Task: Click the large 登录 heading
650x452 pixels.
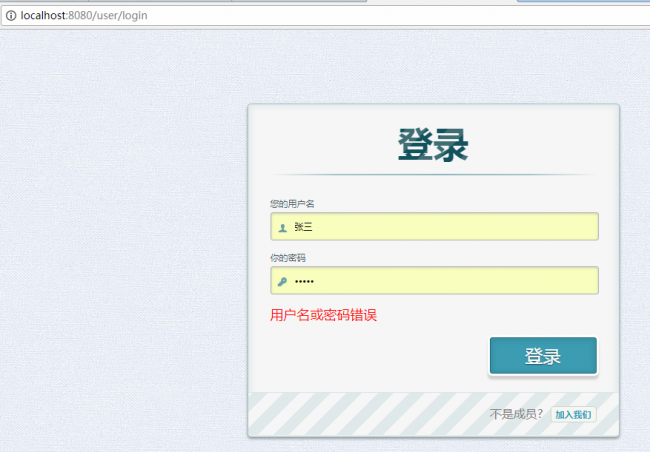Action: (x=433, y=145)
